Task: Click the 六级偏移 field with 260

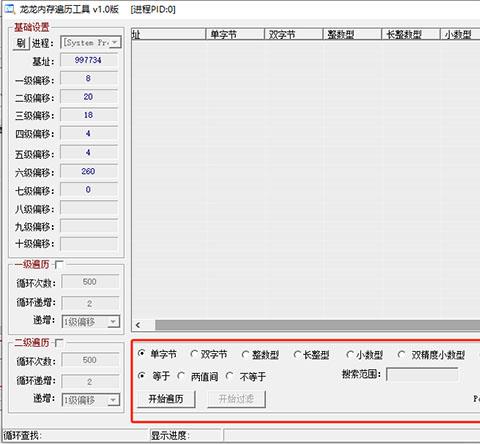Action: [x=89, y=171]
